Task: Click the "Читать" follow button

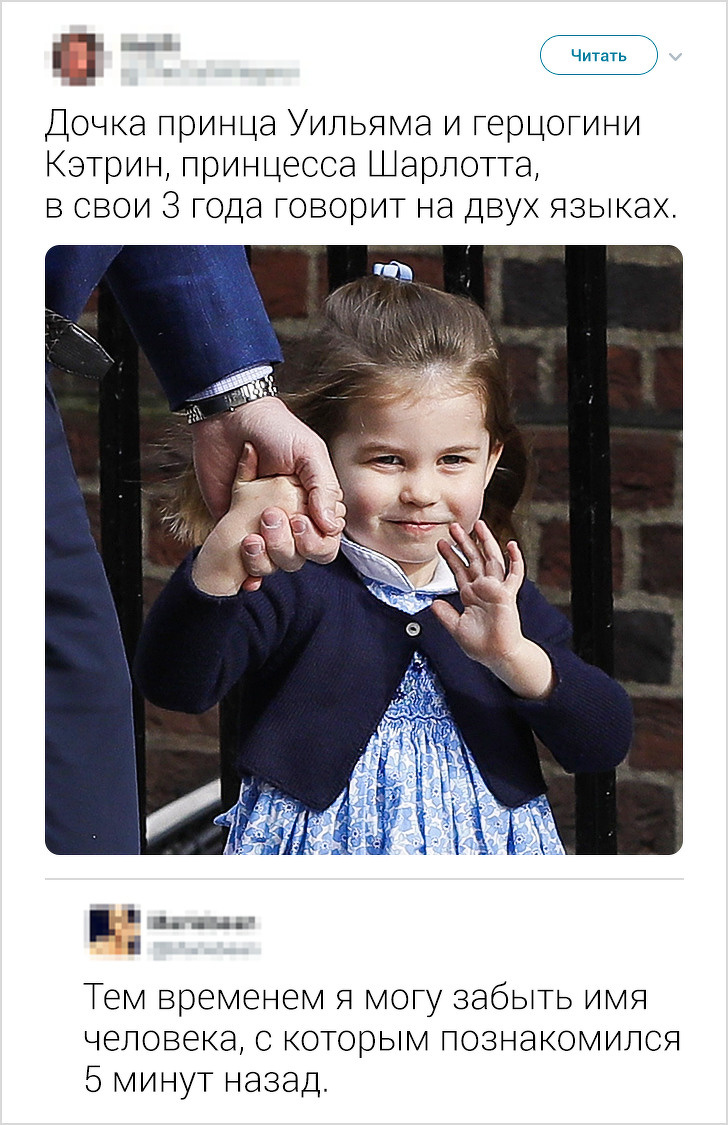Action: pyautogui.click(x=598, y=55)
